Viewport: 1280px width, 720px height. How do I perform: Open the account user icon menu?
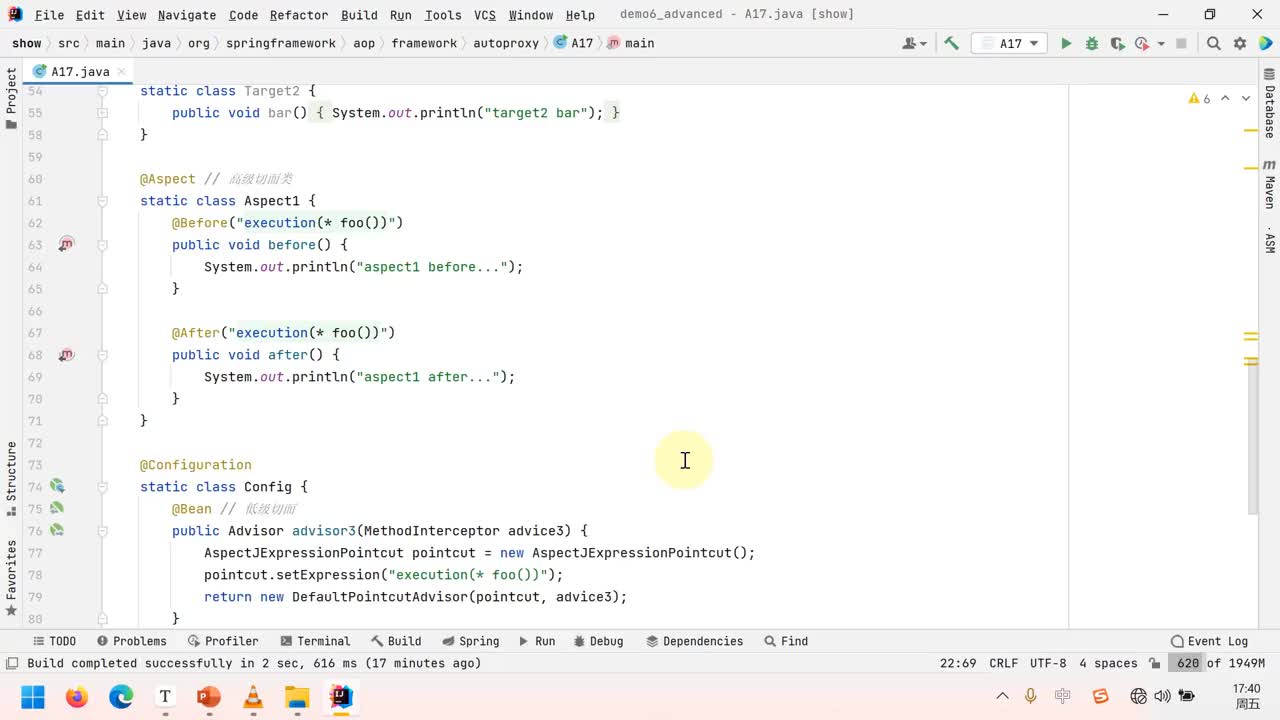(x=914, y=43)
